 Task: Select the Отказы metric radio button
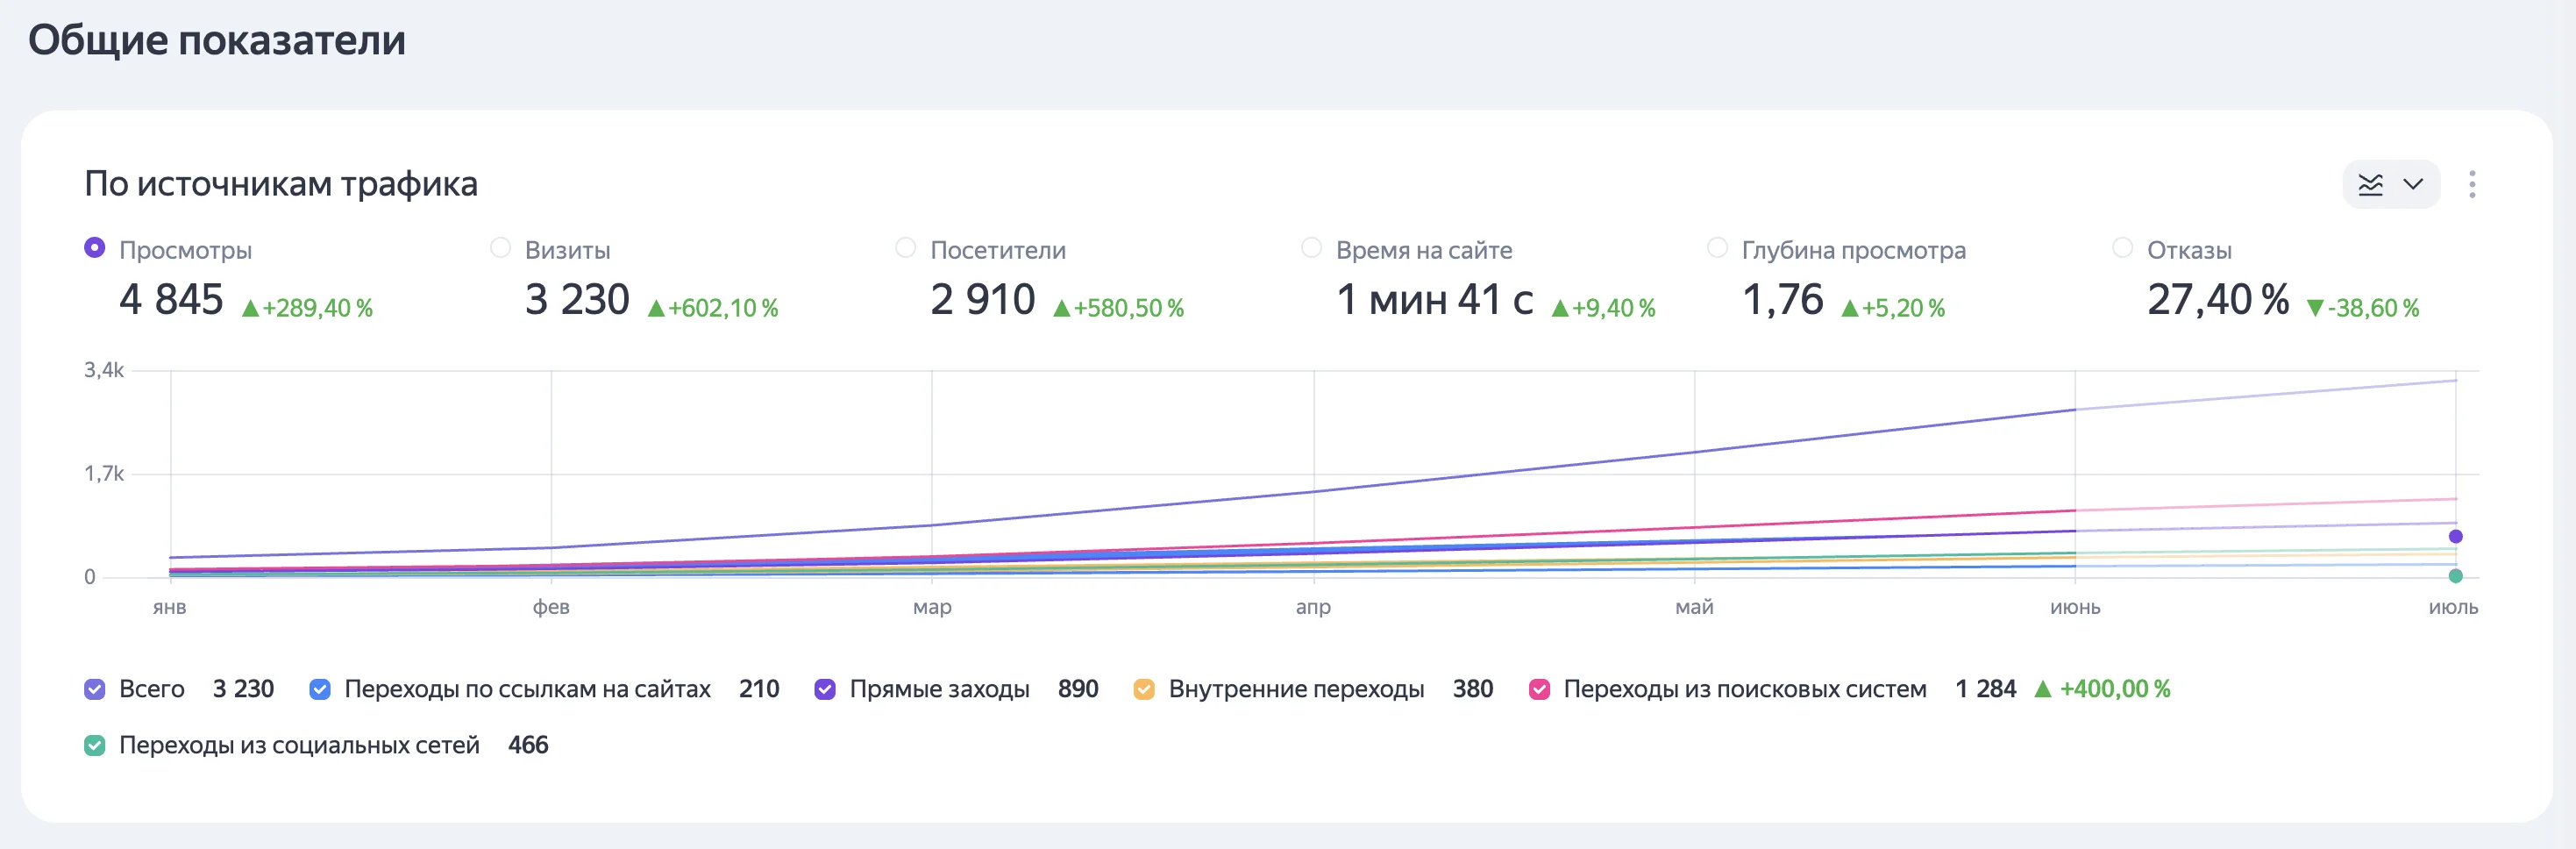coord(2122,247)
